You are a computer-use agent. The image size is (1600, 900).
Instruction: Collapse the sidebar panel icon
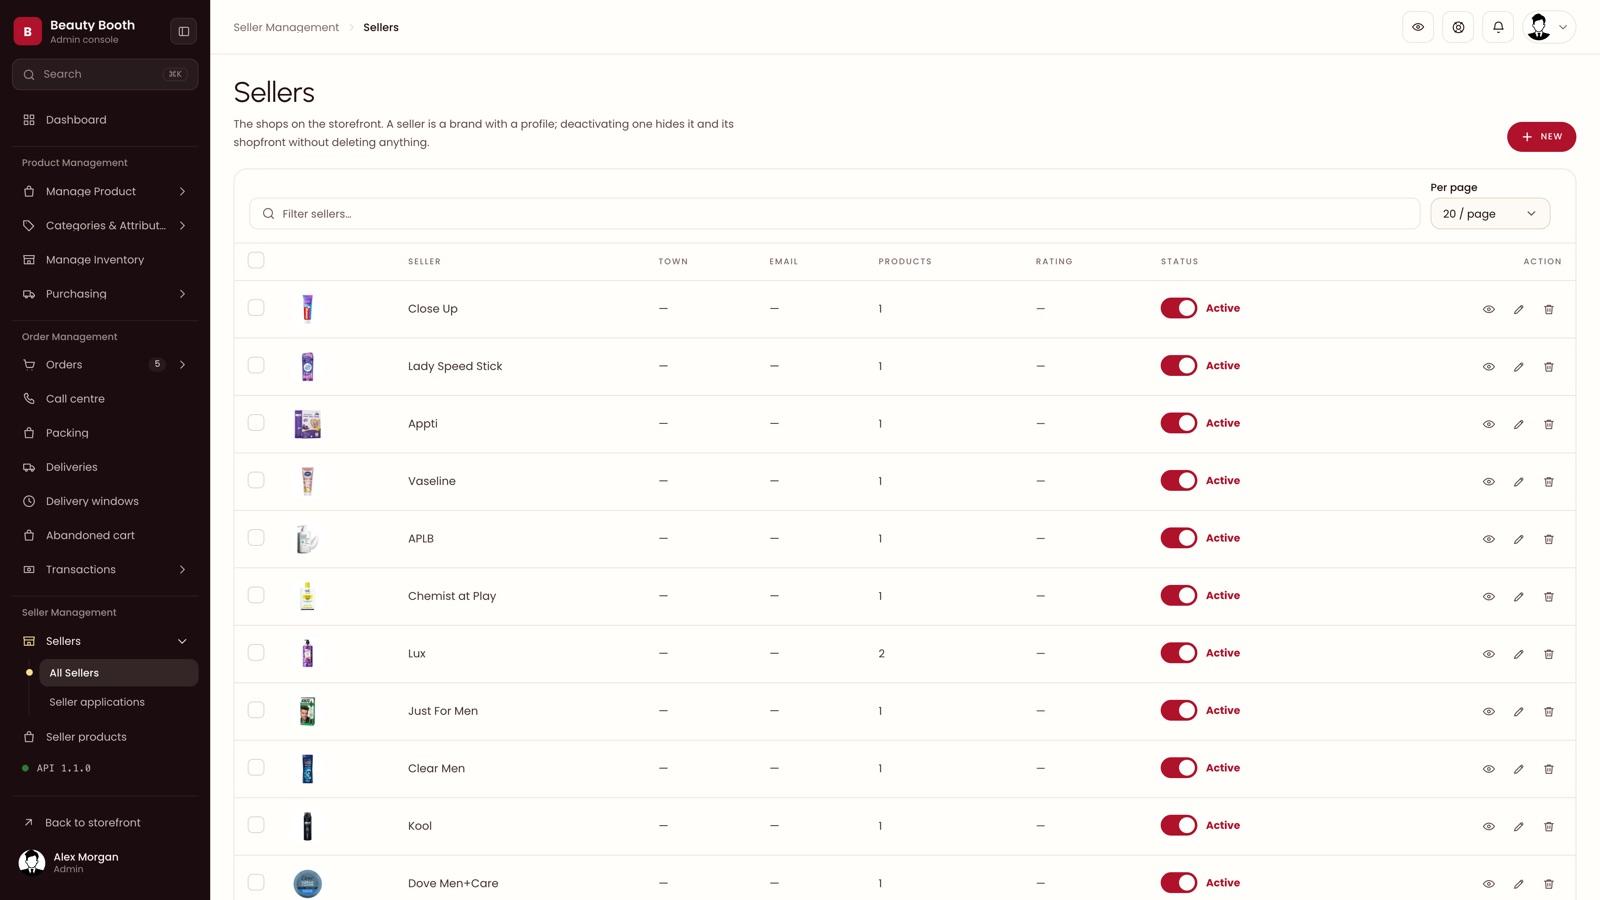click(x=184, y=31)
